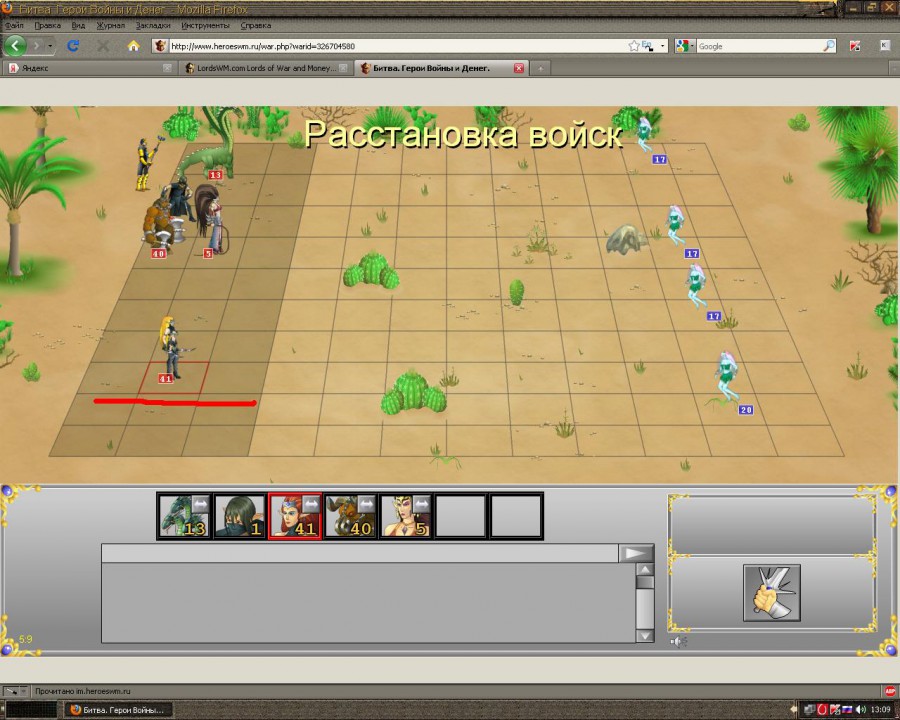This screenshot has width=900, height=720.
Task: Click the swap arrows on the hydra portrait
Action: (200, 504)
